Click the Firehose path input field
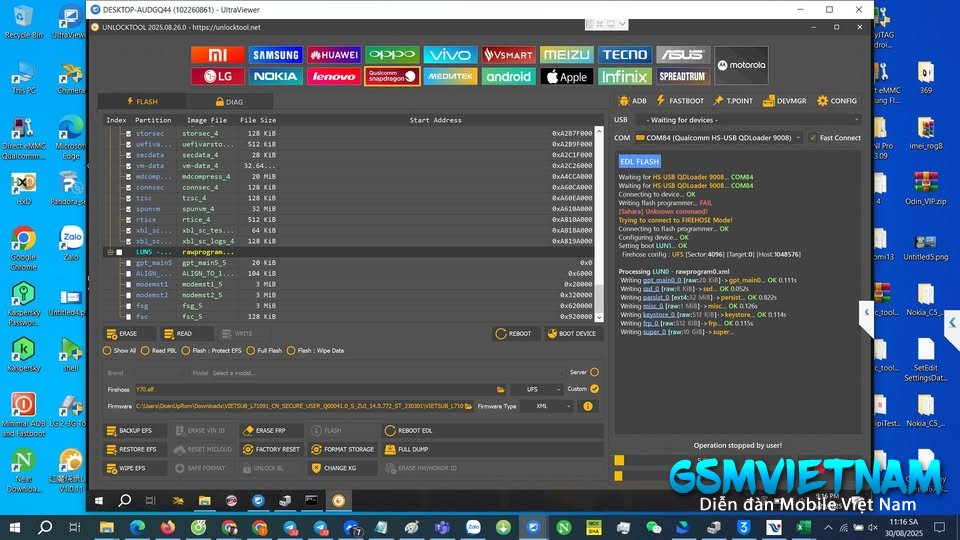 point(317,389)
